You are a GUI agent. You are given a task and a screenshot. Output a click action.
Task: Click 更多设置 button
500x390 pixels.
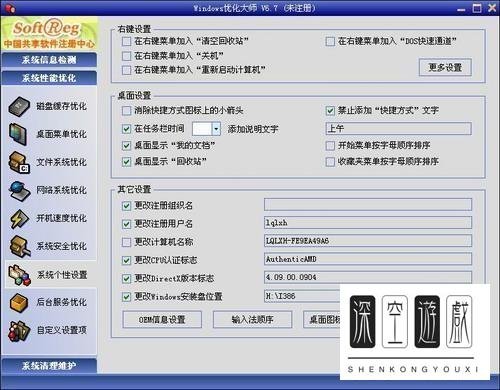click(x=445, y=68)
